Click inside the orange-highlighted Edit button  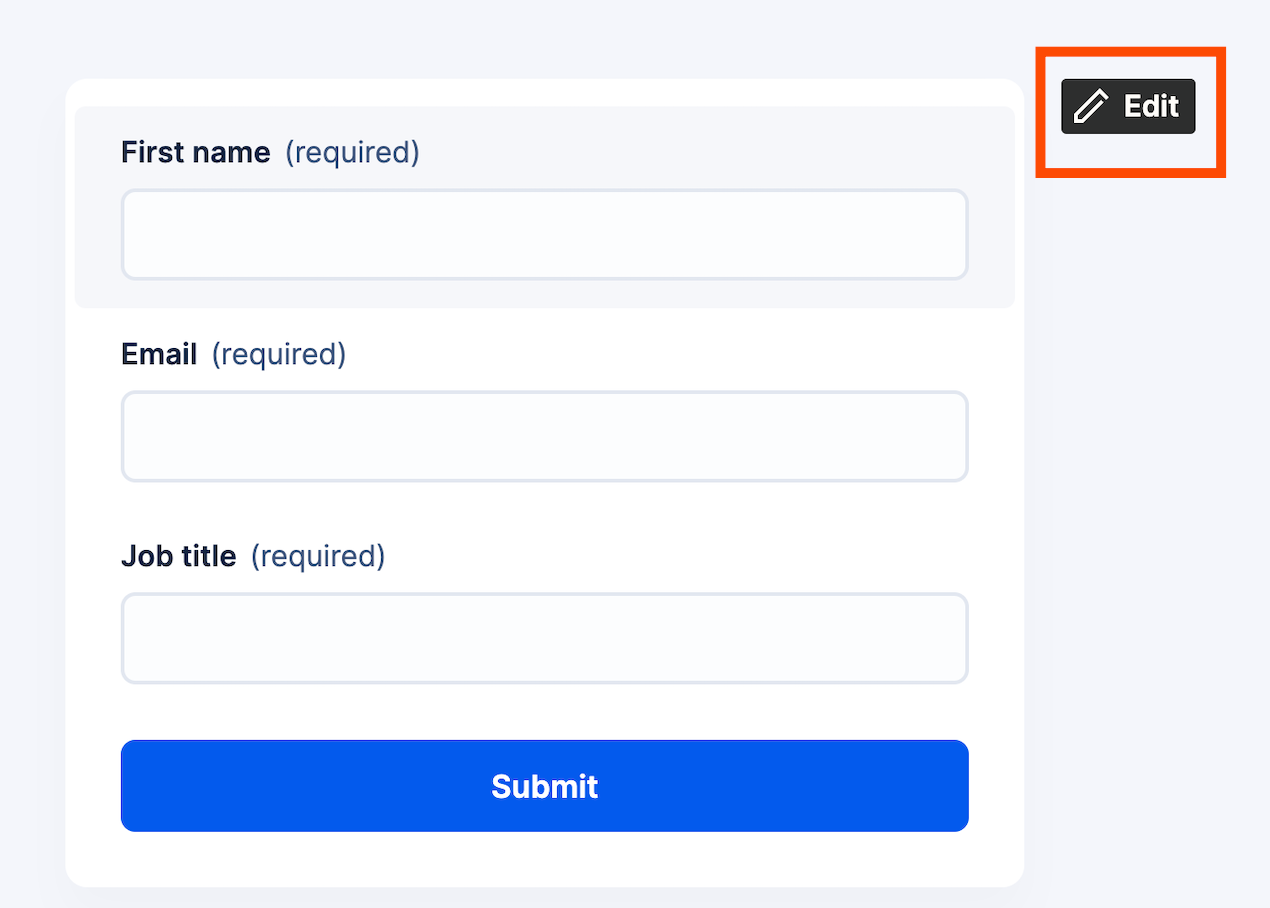(1127, 105)
